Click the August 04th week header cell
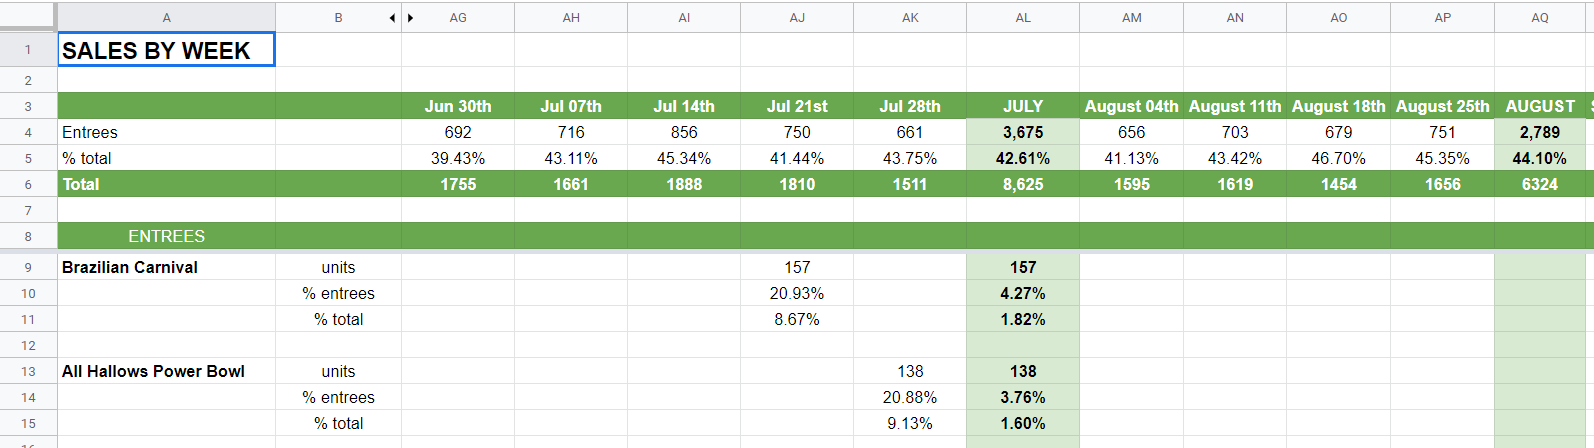The height and width of the screenshot is (448, 1594). click(1131, 106)
